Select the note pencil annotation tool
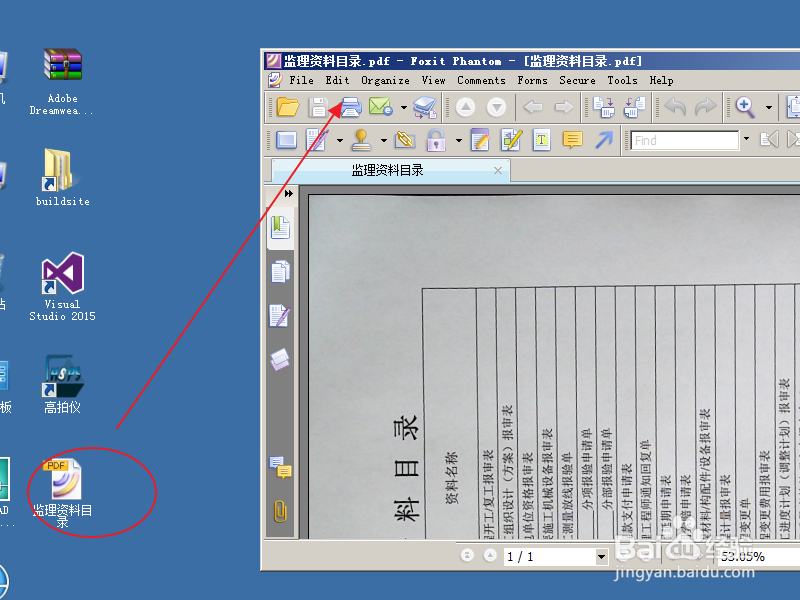This screenshot has height=600, width=800. (480, 140)
